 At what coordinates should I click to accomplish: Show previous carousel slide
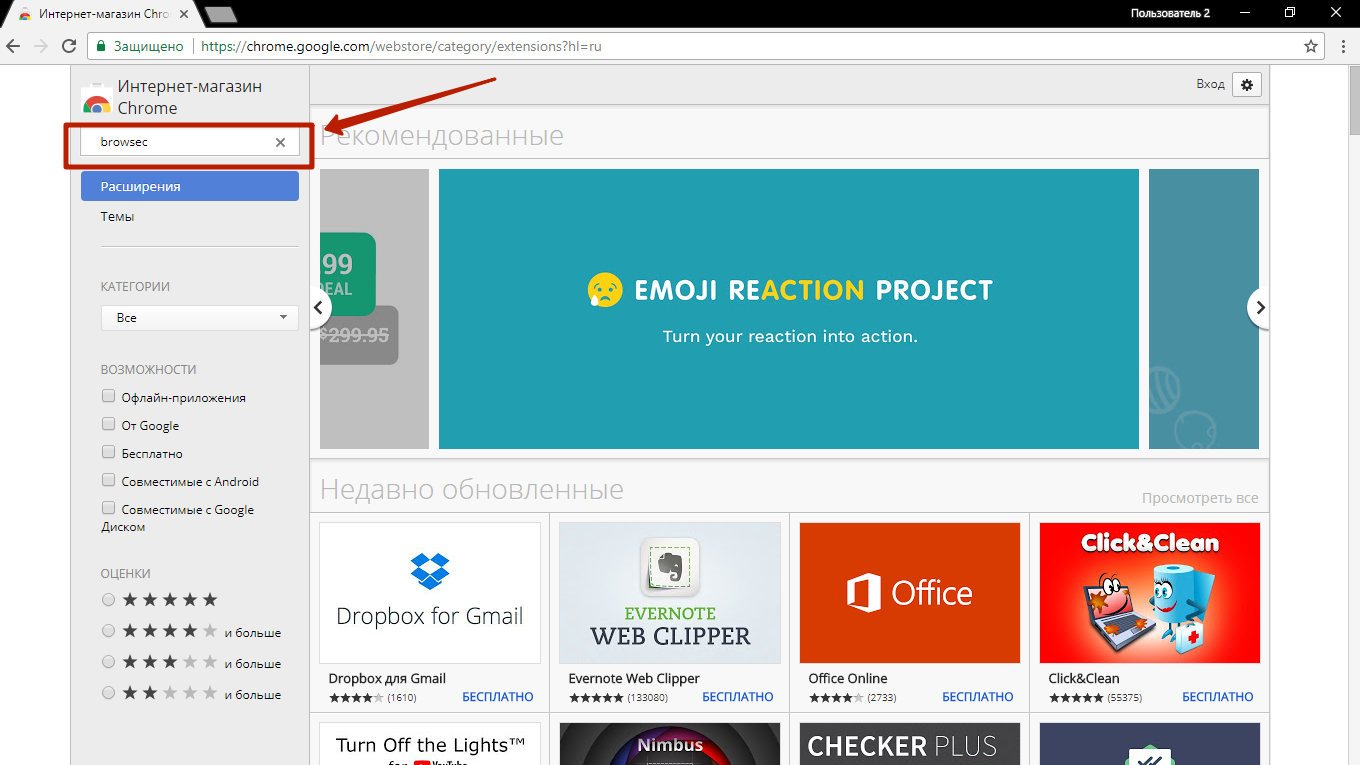pos(318,308)
